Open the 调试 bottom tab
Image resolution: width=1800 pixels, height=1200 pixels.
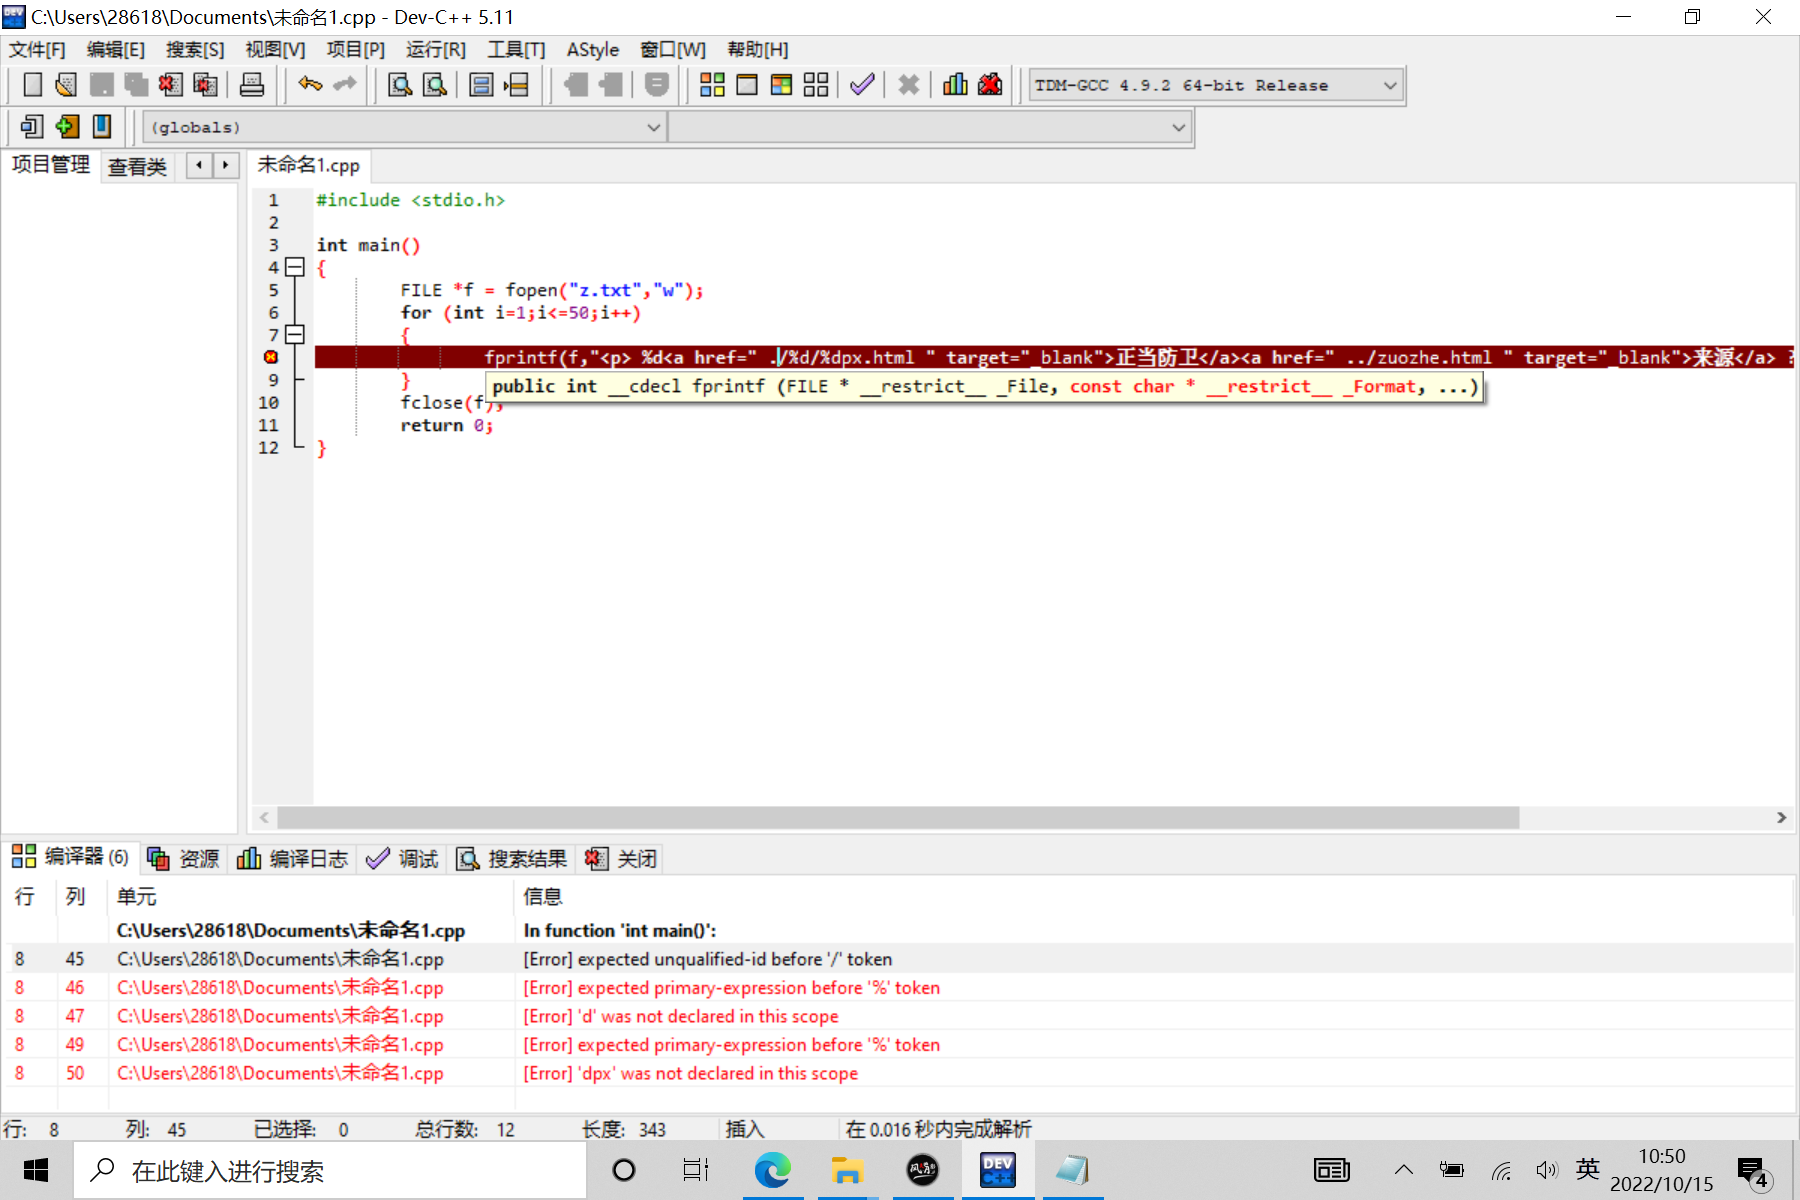pyautogui.click(x=403, y=858)
